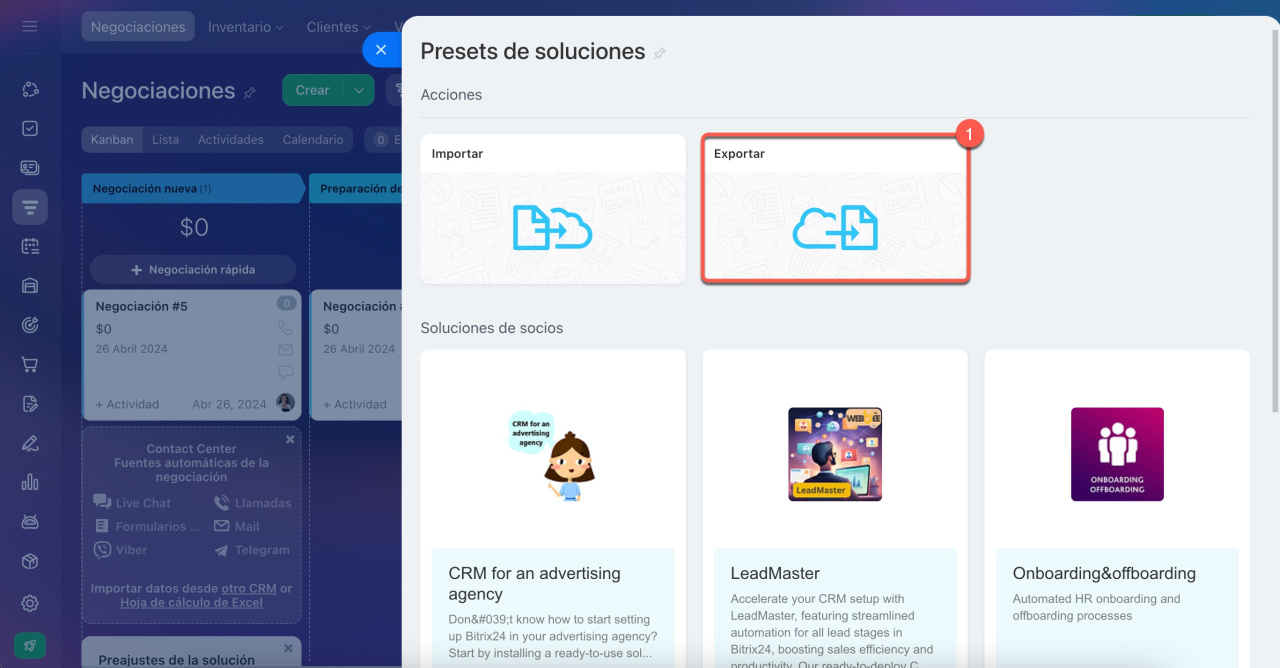Viewport: 1280px width, 668px height.
Task: Add Actividad on Negociación #5 card
Action: point(127,405)
